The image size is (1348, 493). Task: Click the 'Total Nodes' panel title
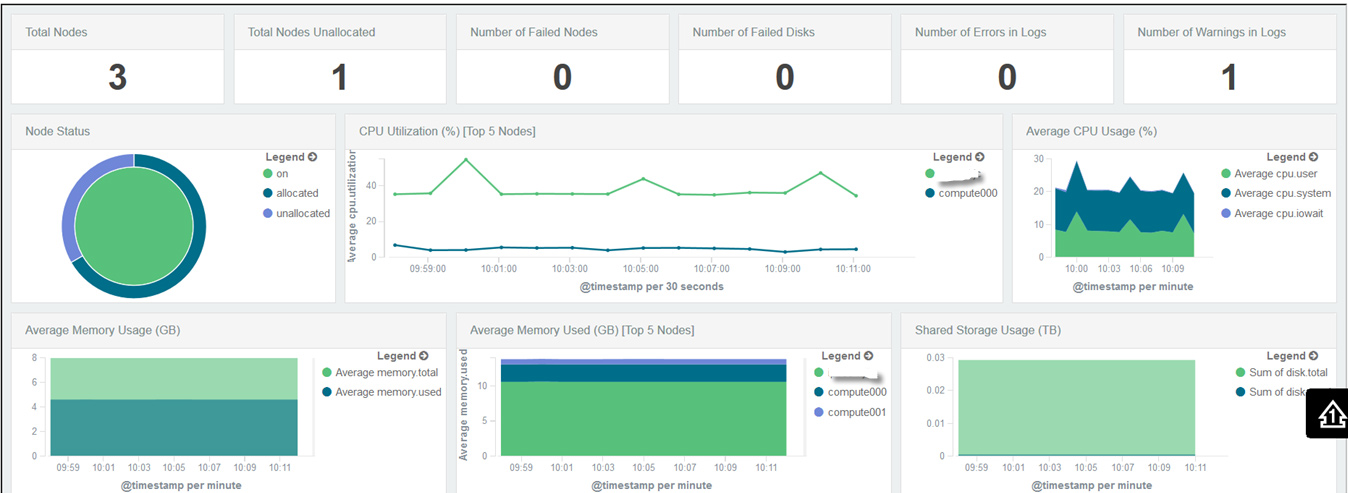[56, 32]
